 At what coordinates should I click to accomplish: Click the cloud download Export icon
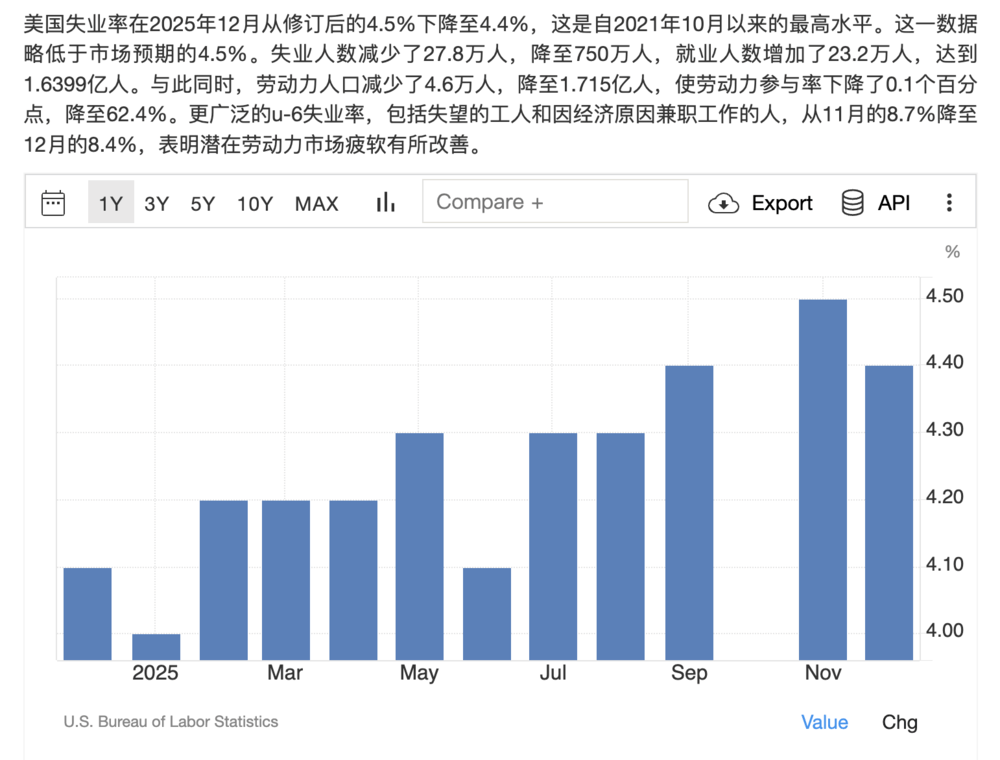point(723,203)
